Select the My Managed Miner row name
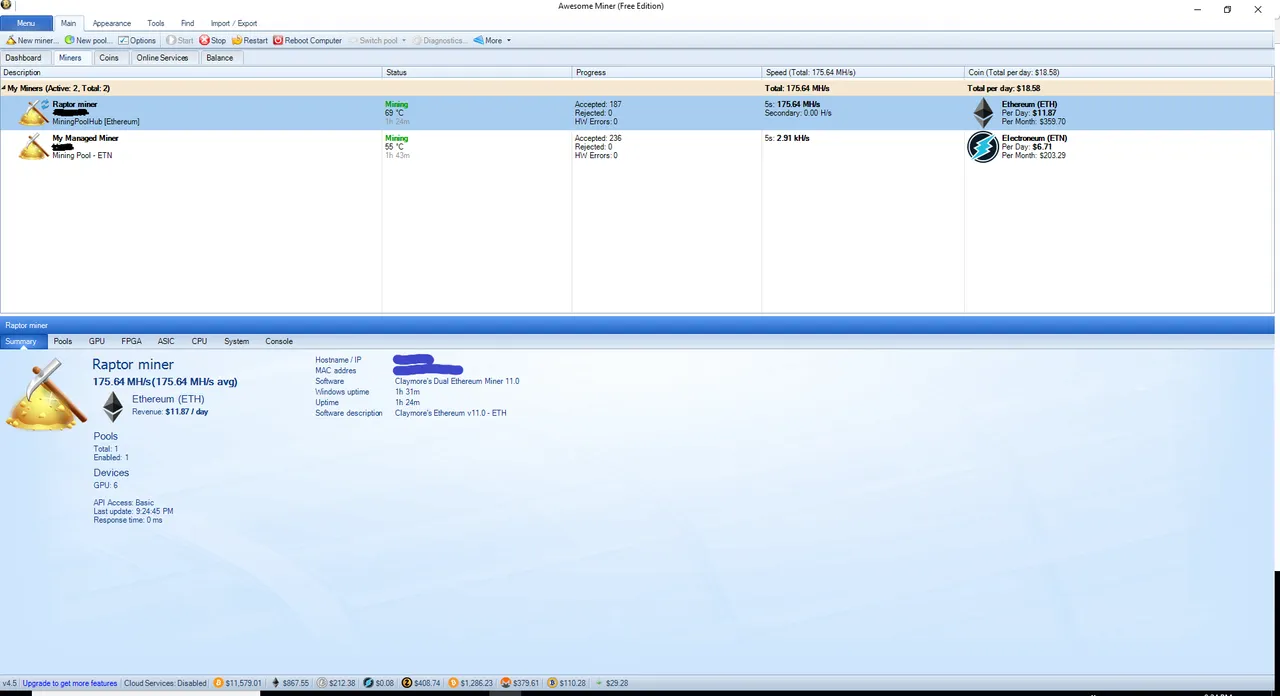Image resolution: width=1280 pixels, height=696 pixels. [x=85, y=138]
